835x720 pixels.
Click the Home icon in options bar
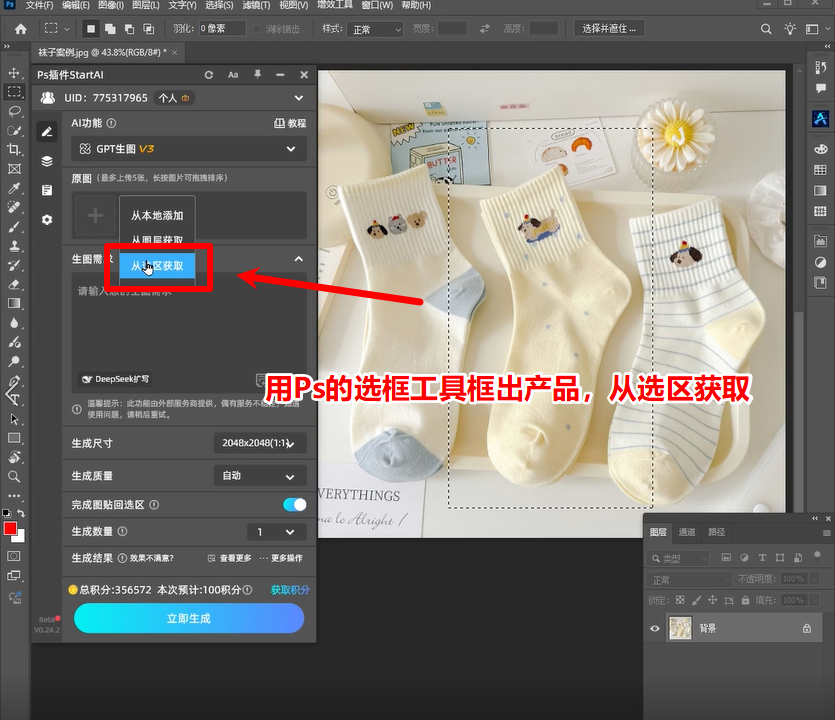click(21, 29)
